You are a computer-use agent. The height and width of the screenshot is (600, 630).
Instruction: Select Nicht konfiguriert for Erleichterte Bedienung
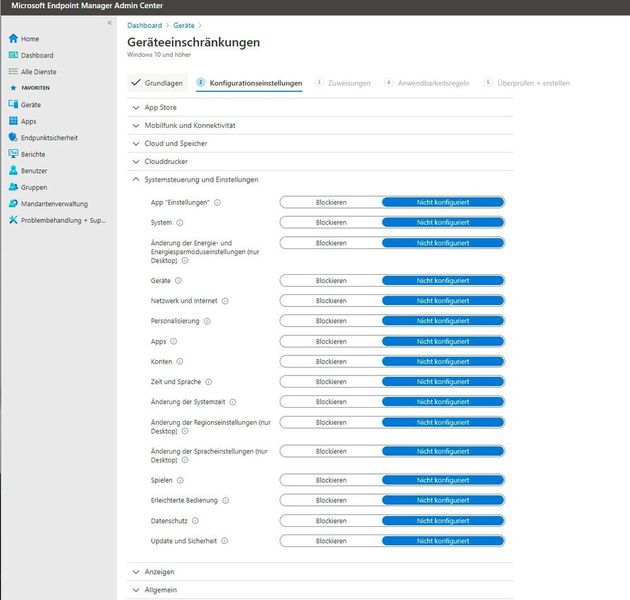pyautogui.click(x=443, y=500)
